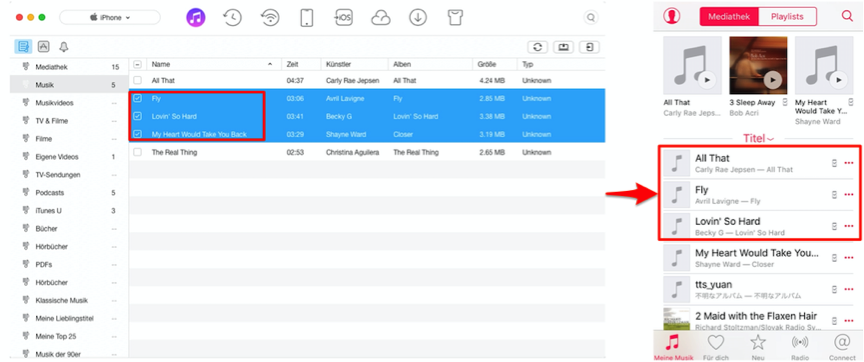The height and width of the screenshot is (362, 864).
Task: Sort by the Zeit column header
Action: (x=301, y=64)
